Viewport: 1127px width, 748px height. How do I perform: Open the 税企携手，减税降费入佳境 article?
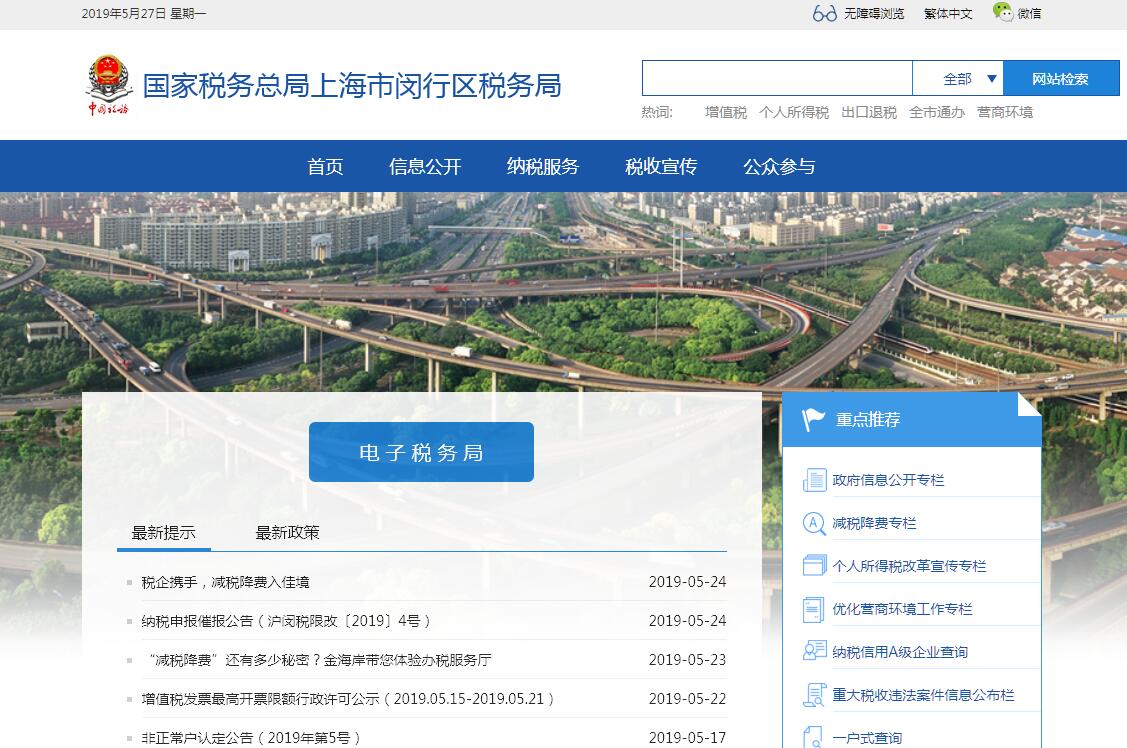[x=226, y=582]
